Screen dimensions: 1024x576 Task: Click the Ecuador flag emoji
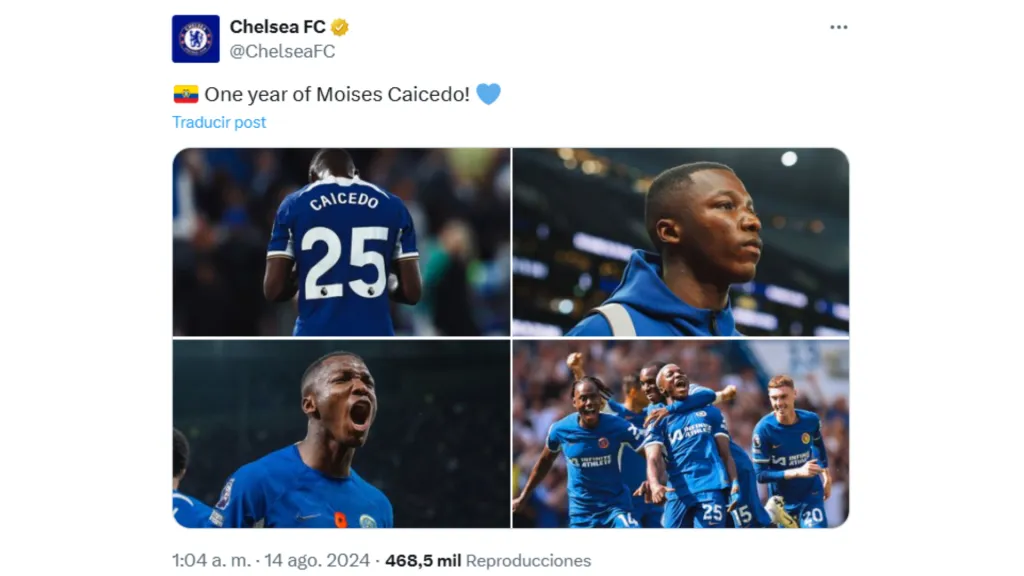pos(184,93)
